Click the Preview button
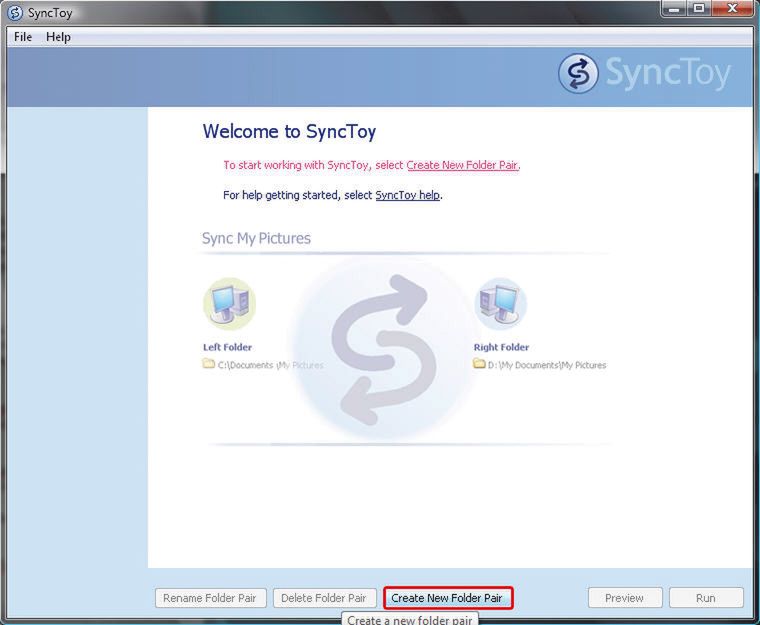Screen dimensions: 760x625 point(625,598)
